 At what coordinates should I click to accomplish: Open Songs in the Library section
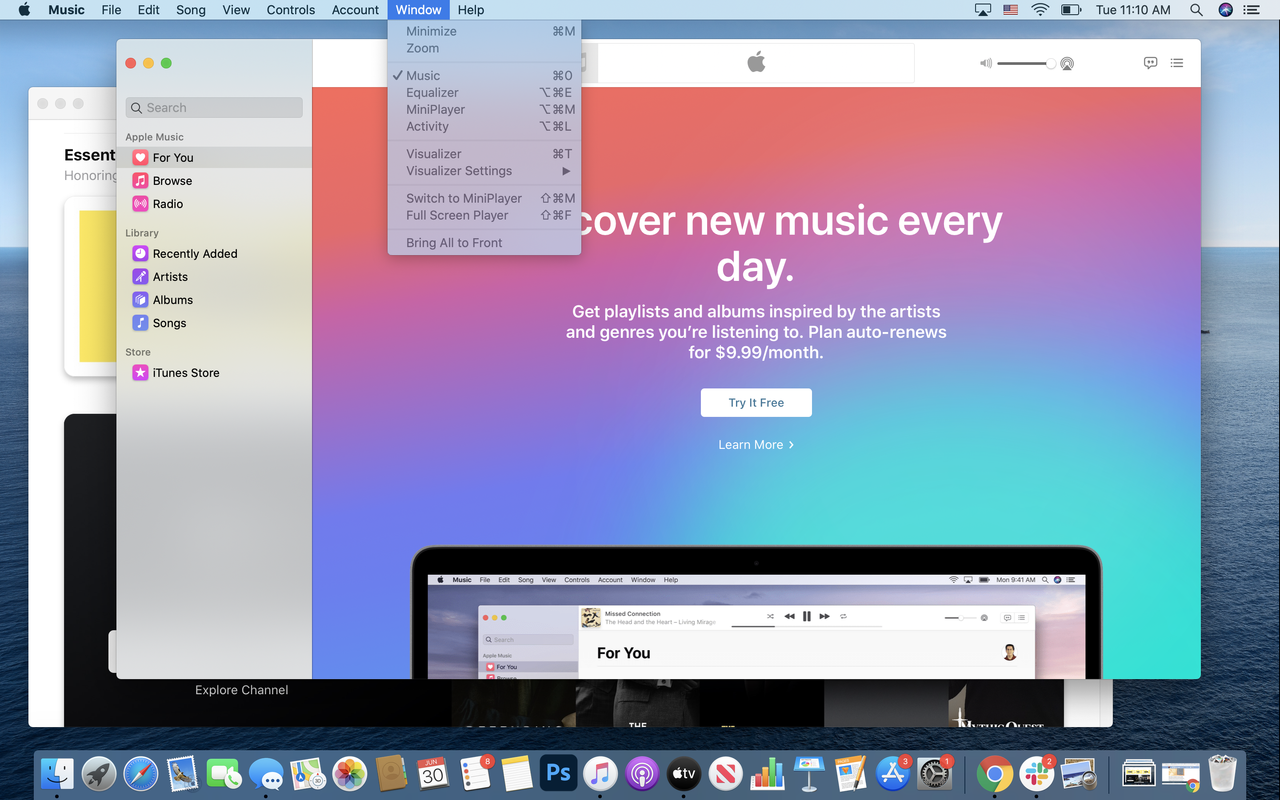(x=213, y=323)
